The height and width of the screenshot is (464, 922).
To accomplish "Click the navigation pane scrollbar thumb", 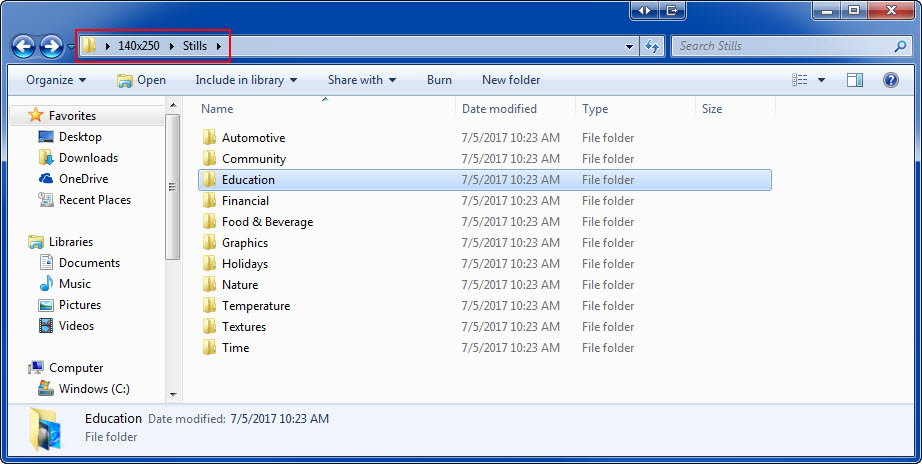I will pyautogui.click(x=173, y=186).
